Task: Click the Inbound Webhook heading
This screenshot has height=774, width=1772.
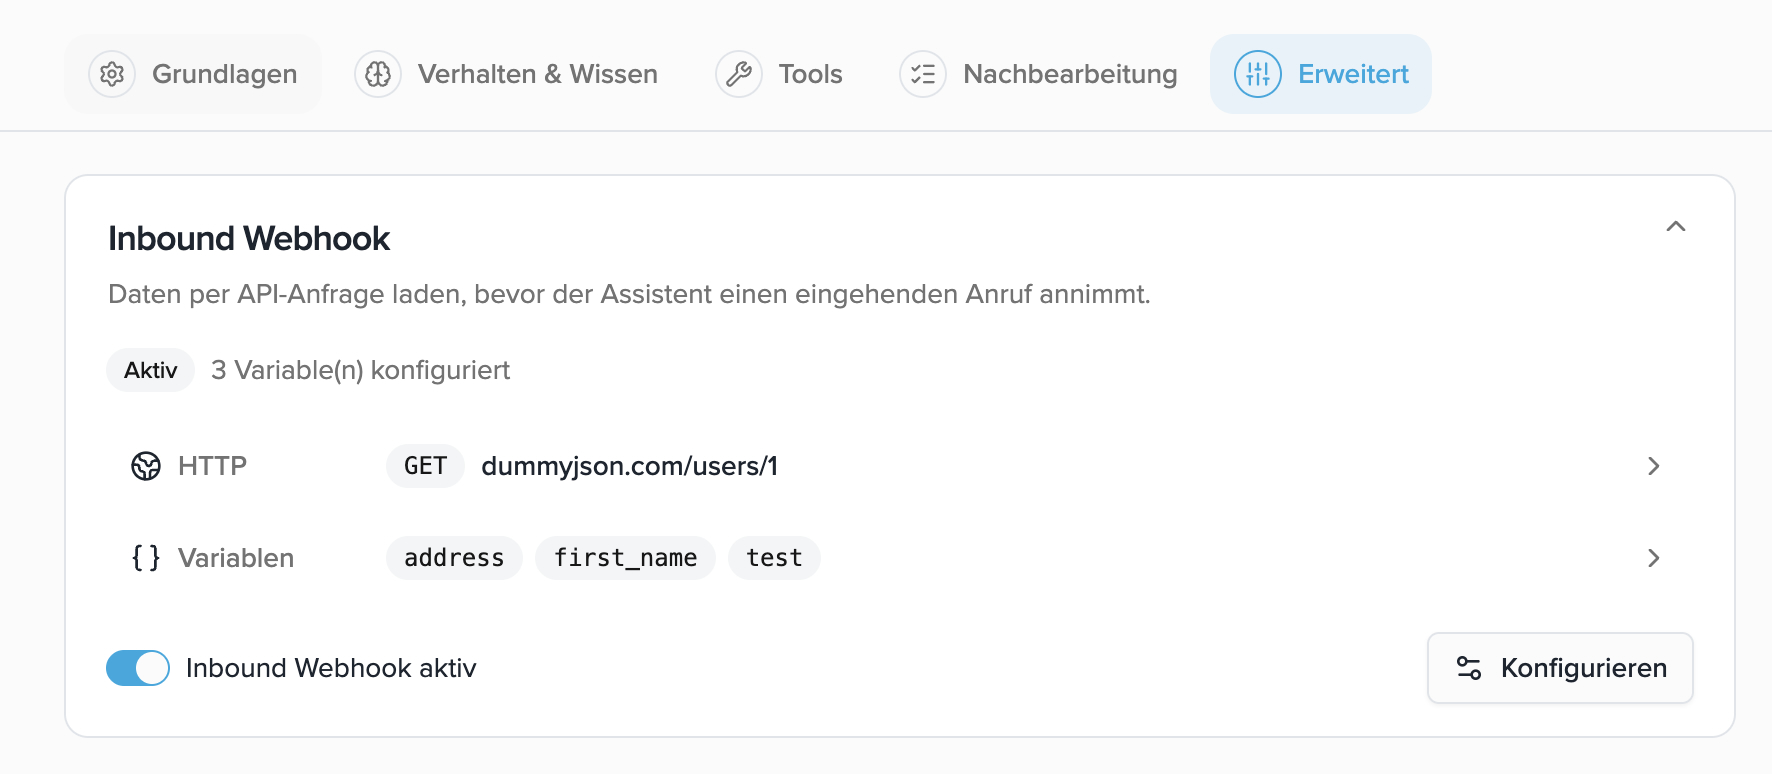Action: coord(249,238)
